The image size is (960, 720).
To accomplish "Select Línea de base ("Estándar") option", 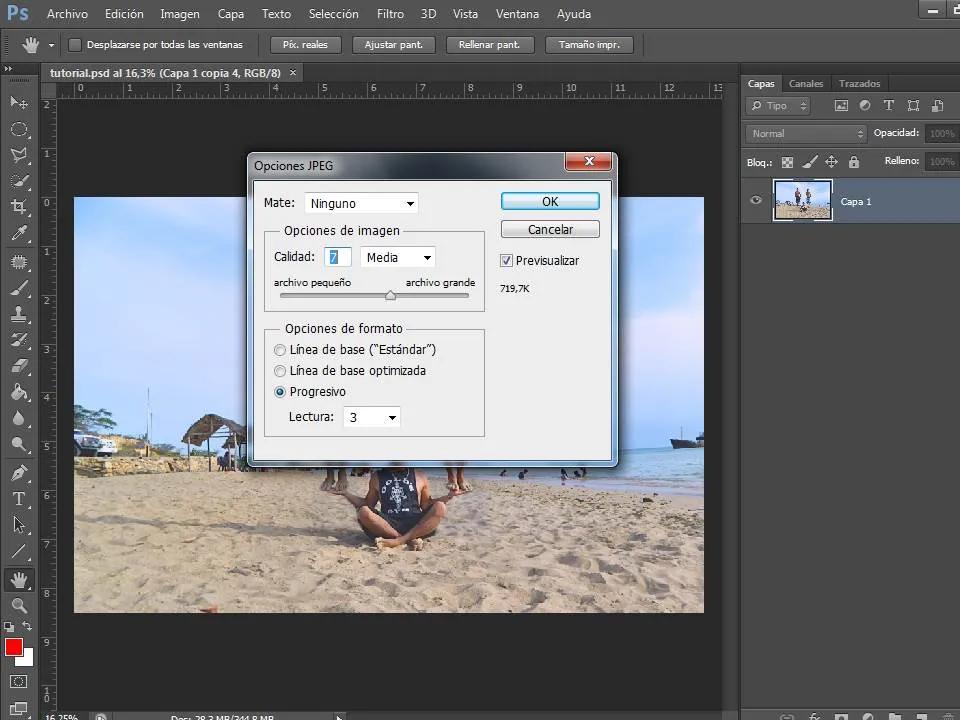I will click(x=280, y=350).
